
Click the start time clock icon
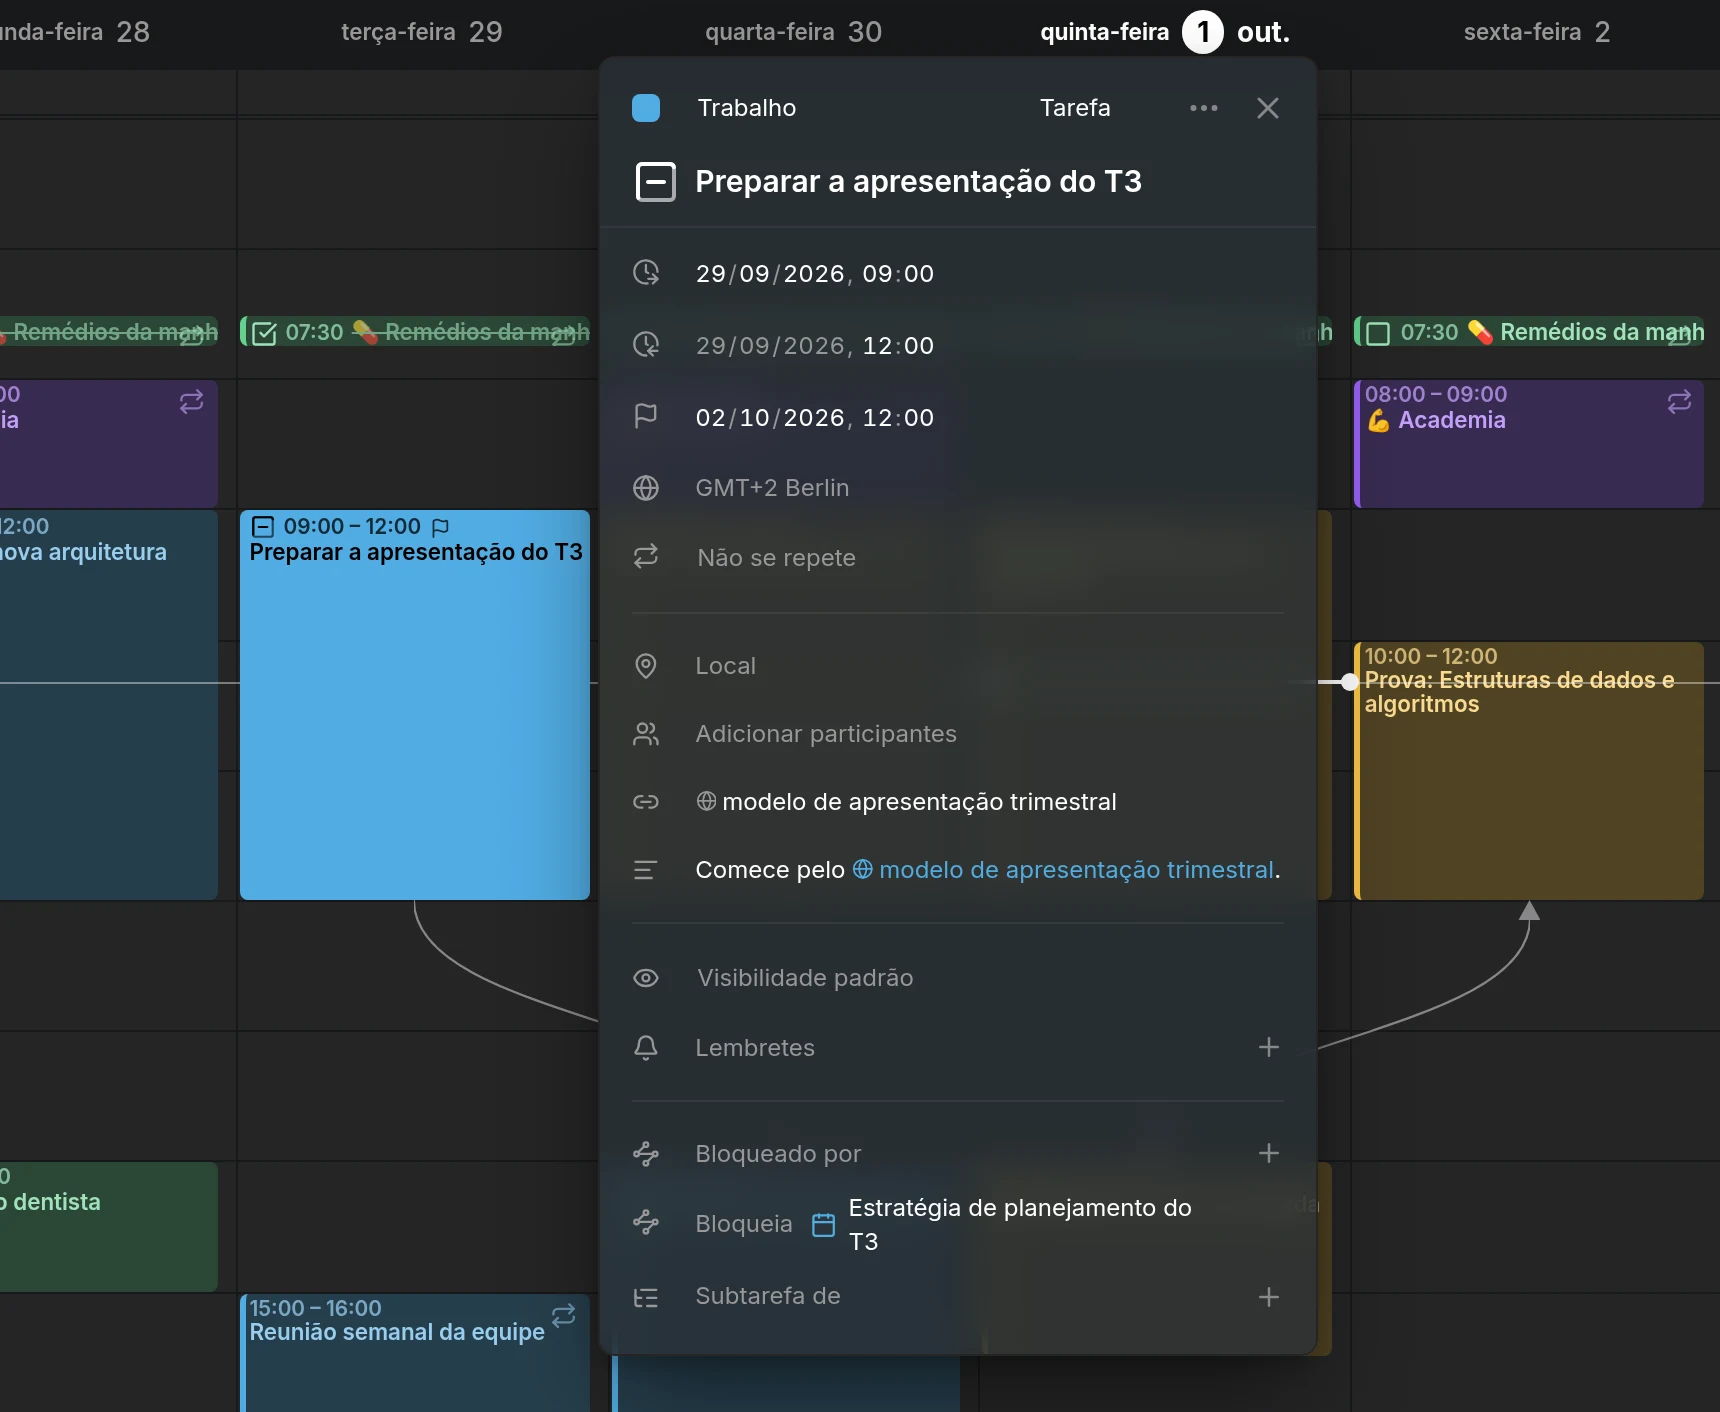point(646,272)
